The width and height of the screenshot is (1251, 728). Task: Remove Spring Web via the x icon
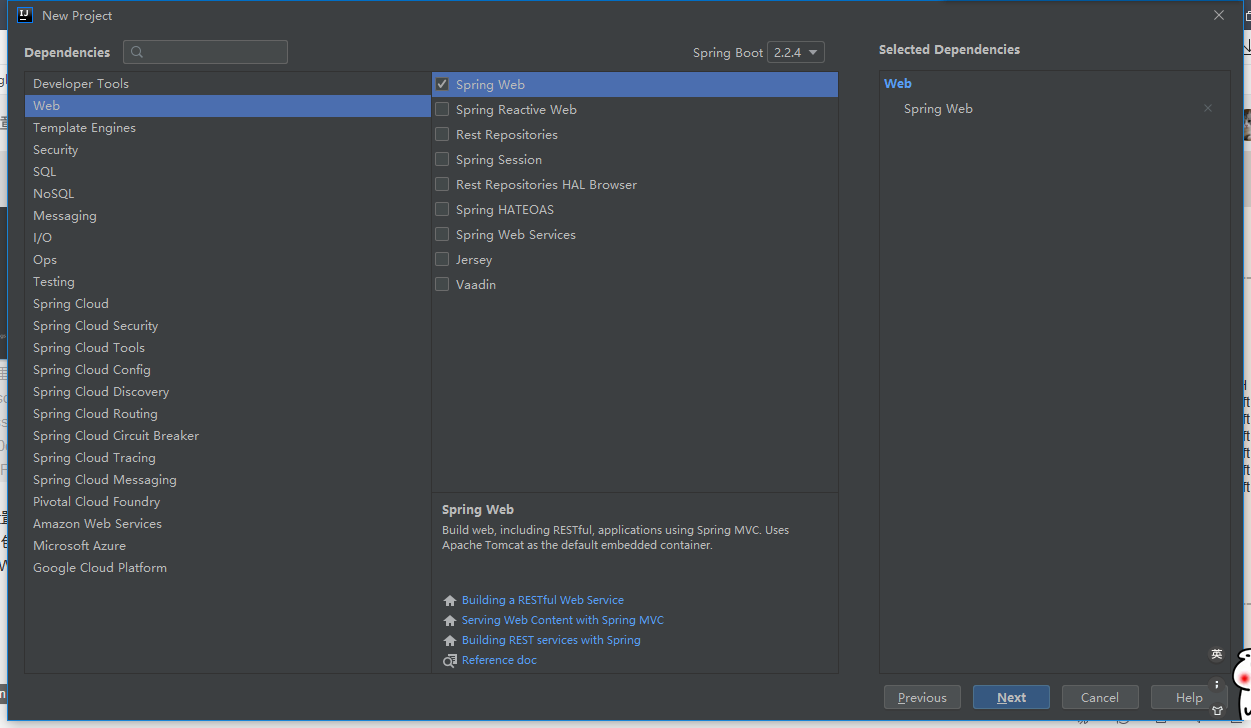click(1208, 108)
